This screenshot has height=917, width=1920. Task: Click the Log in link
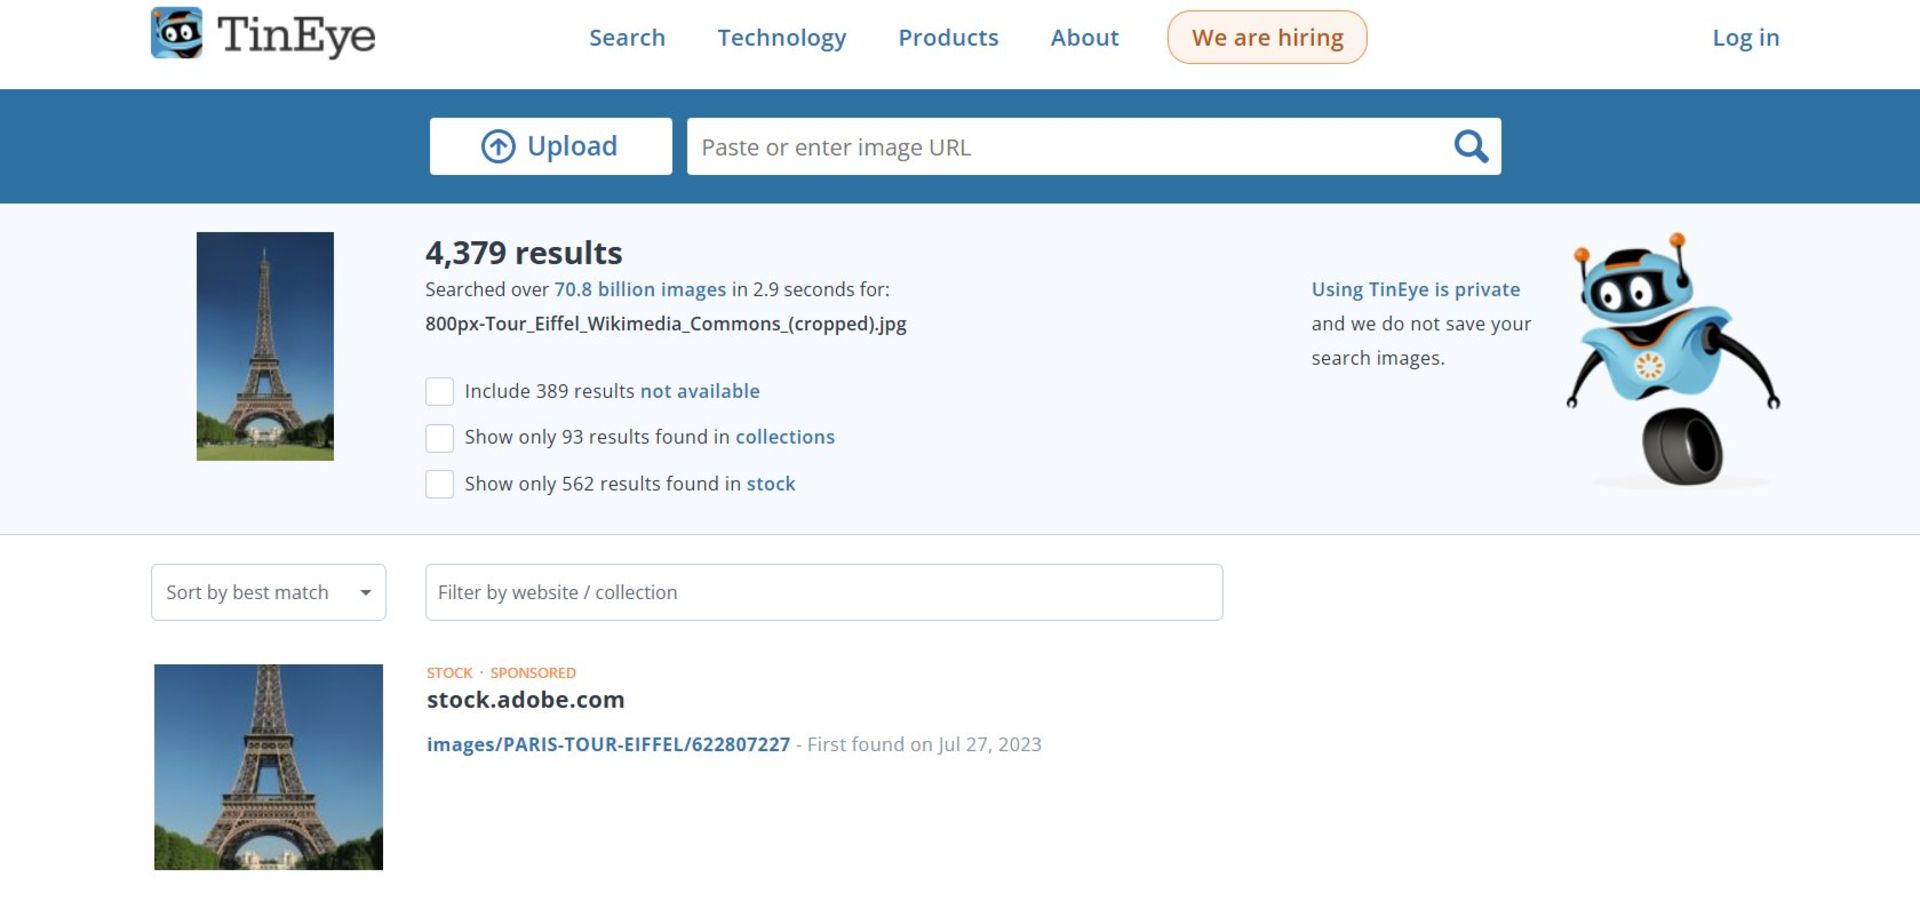[1745, 38]
